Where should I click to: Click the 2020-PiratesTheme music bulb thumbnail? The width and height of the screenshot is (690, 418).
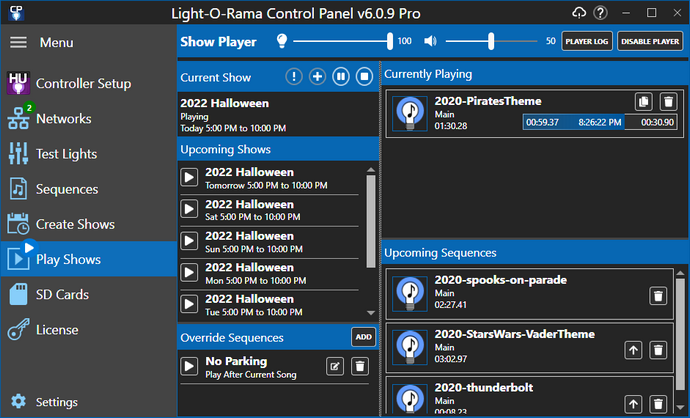point(410,114)
